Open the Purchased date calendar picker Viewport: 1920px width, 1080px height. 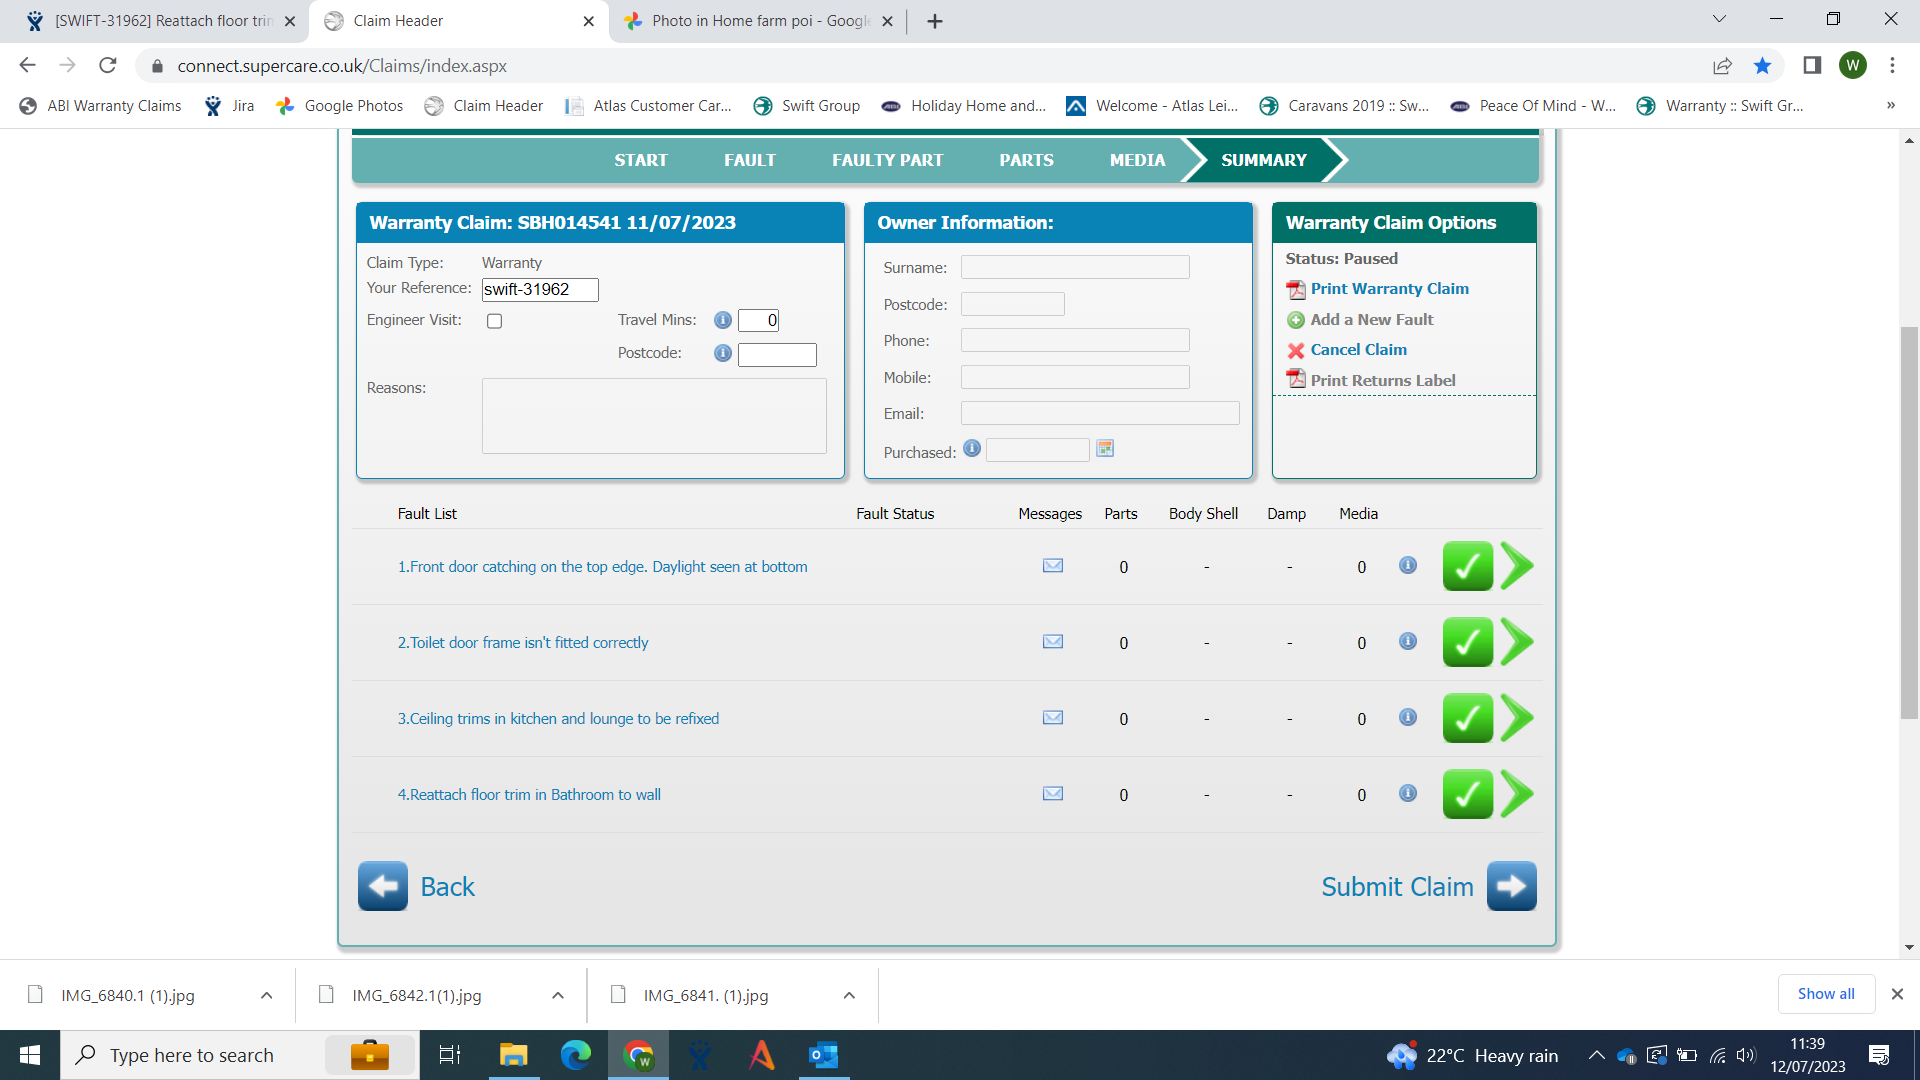[x=1105, y=449]
